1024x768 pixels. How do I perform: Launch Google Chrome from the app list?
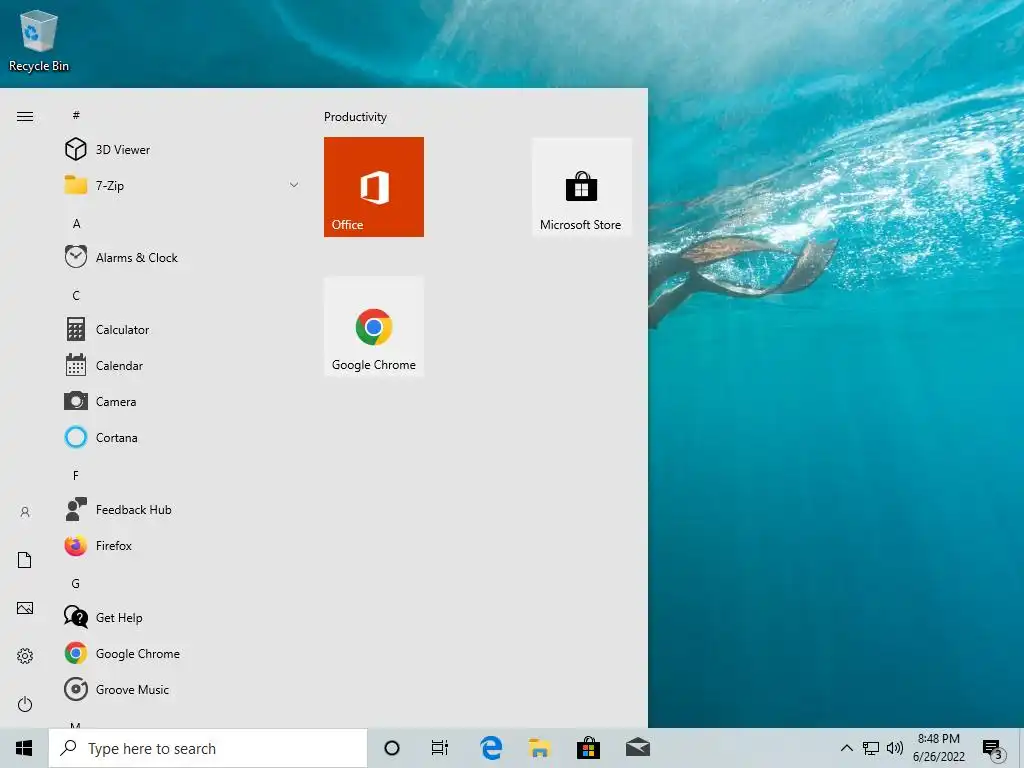point(182,654)
